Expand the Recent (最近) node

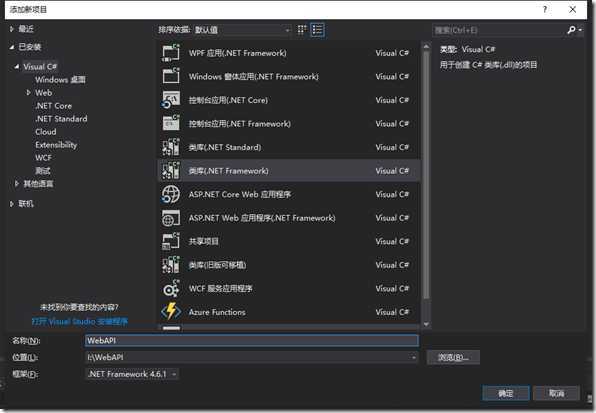(12, 28)
